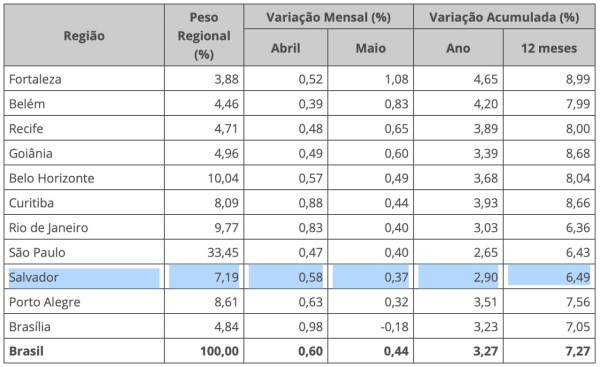Screen dimensions: 600x367
Task: Select Brasil's 12 meses total 7,27
Action: [578, 351]
